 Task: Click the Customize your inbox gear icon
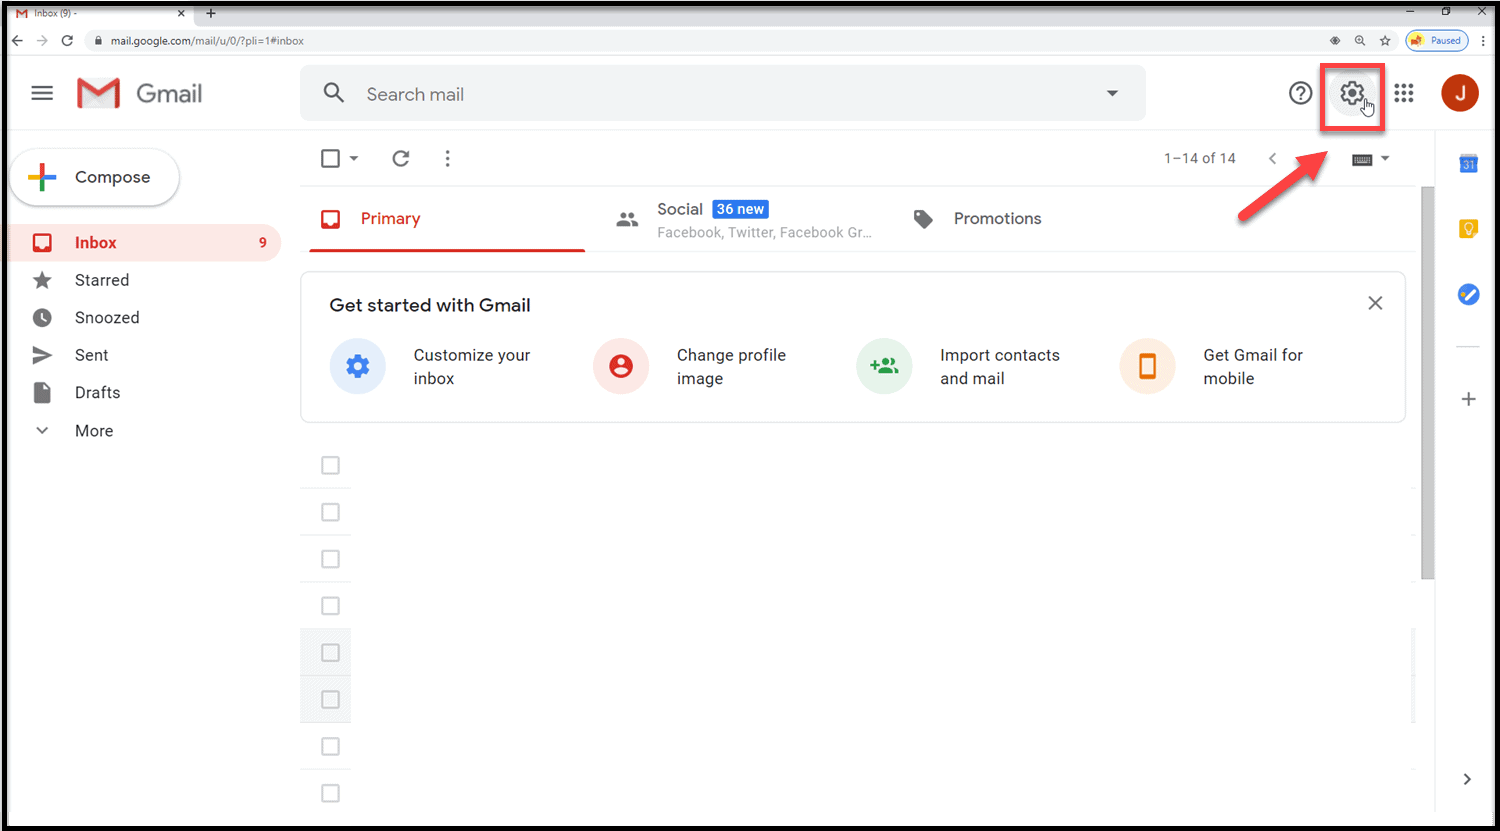[358, 366]
